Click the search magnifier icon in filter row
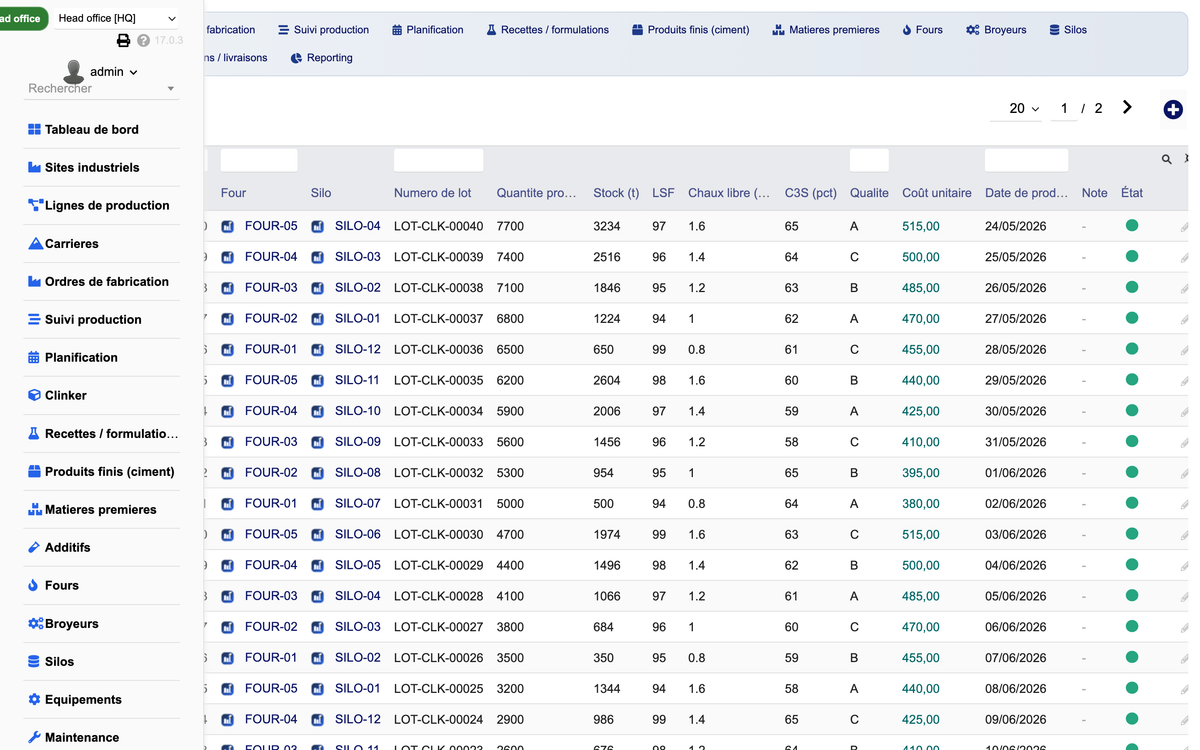Screen dimensions: 1200x750 [1166, 160]
